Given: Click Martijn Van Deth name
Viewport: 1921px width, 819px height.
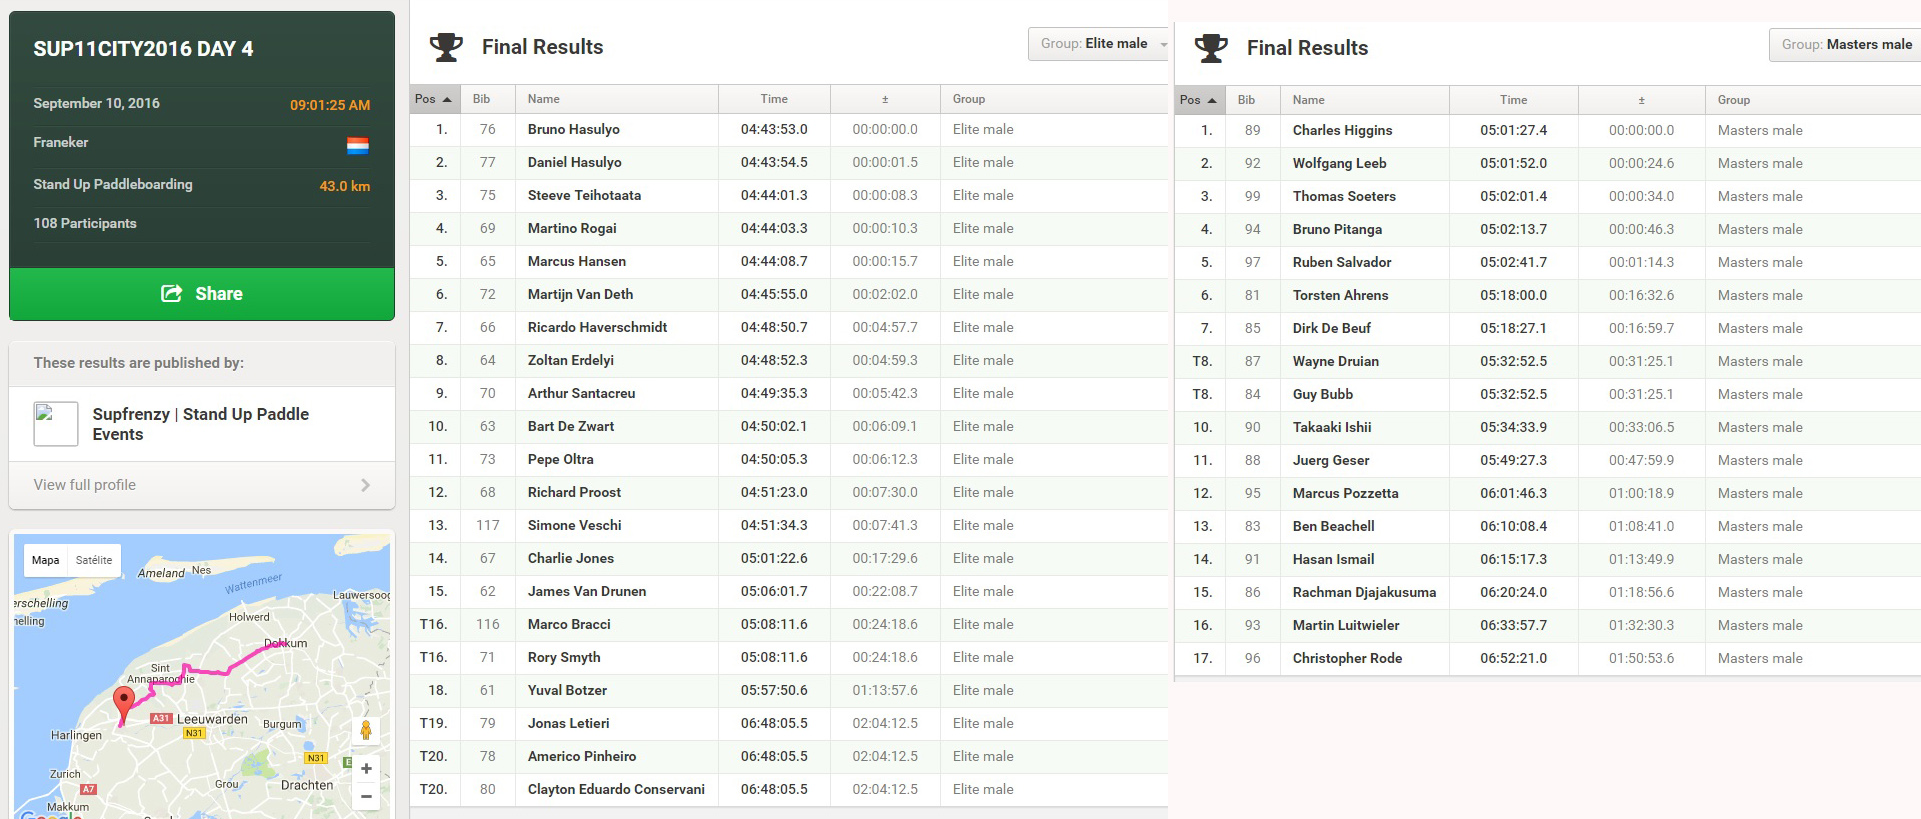Looking at the screenshot, I should 581,294.
